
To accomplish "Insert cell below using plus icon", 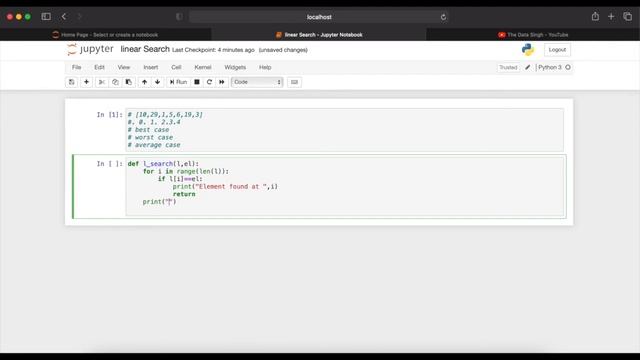I will pos(86,82).
